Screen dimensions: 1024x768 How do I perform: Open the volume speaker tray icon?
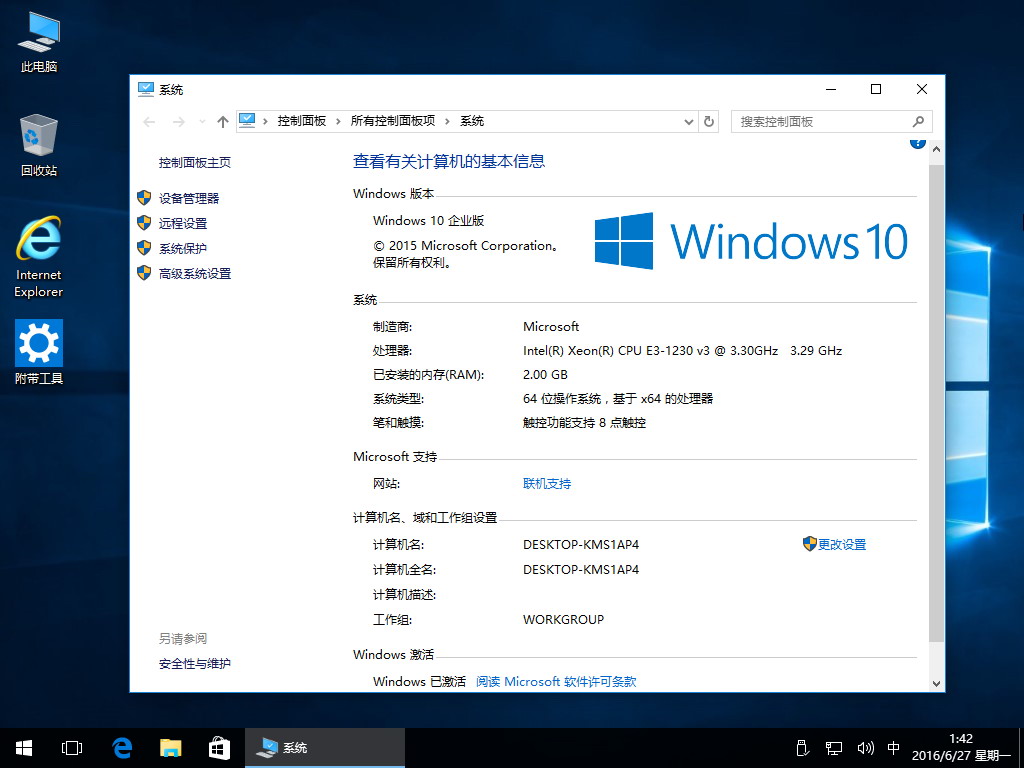coord(865,748)
